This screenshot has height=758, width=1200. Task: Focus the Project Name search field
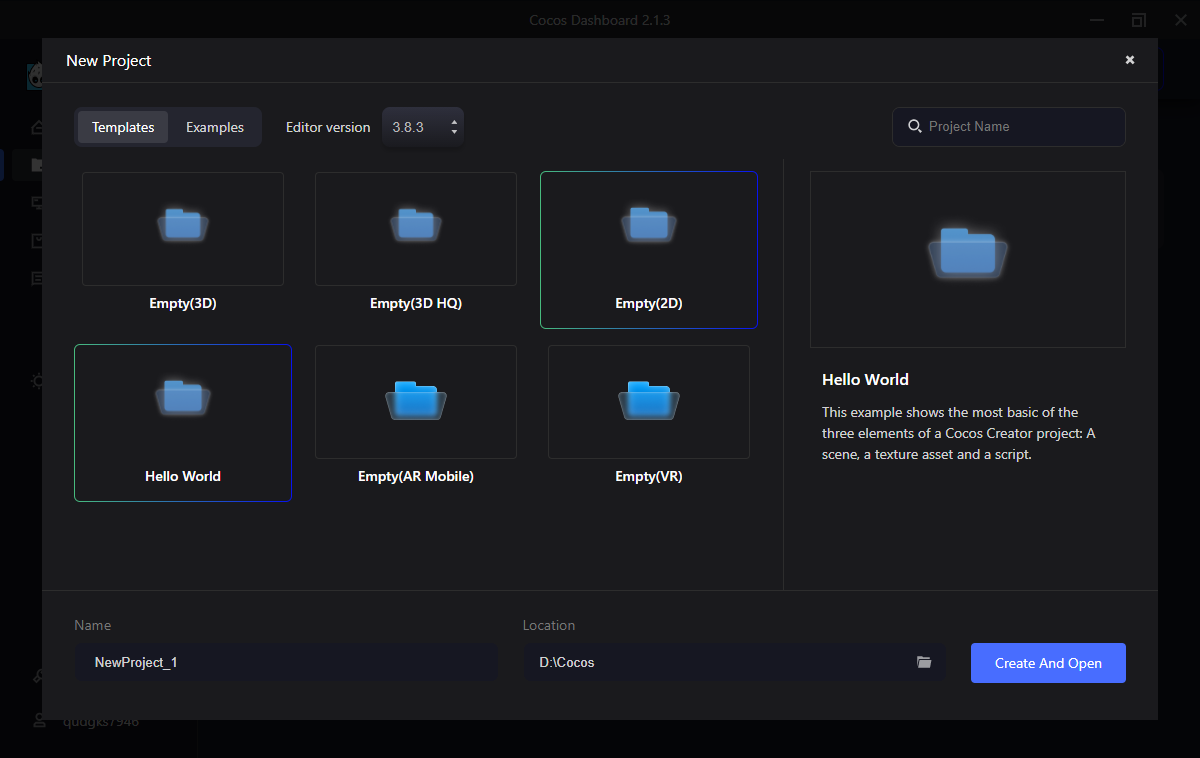click(1009, 127)
